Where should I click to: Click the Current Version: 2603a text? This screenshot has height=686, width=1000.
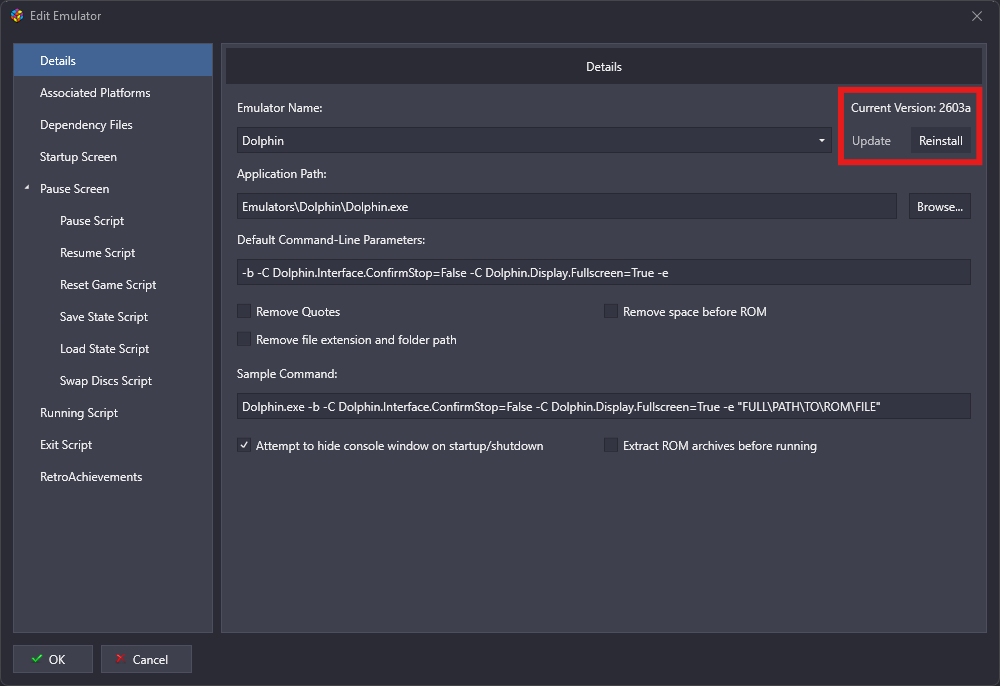coord(910,108)
